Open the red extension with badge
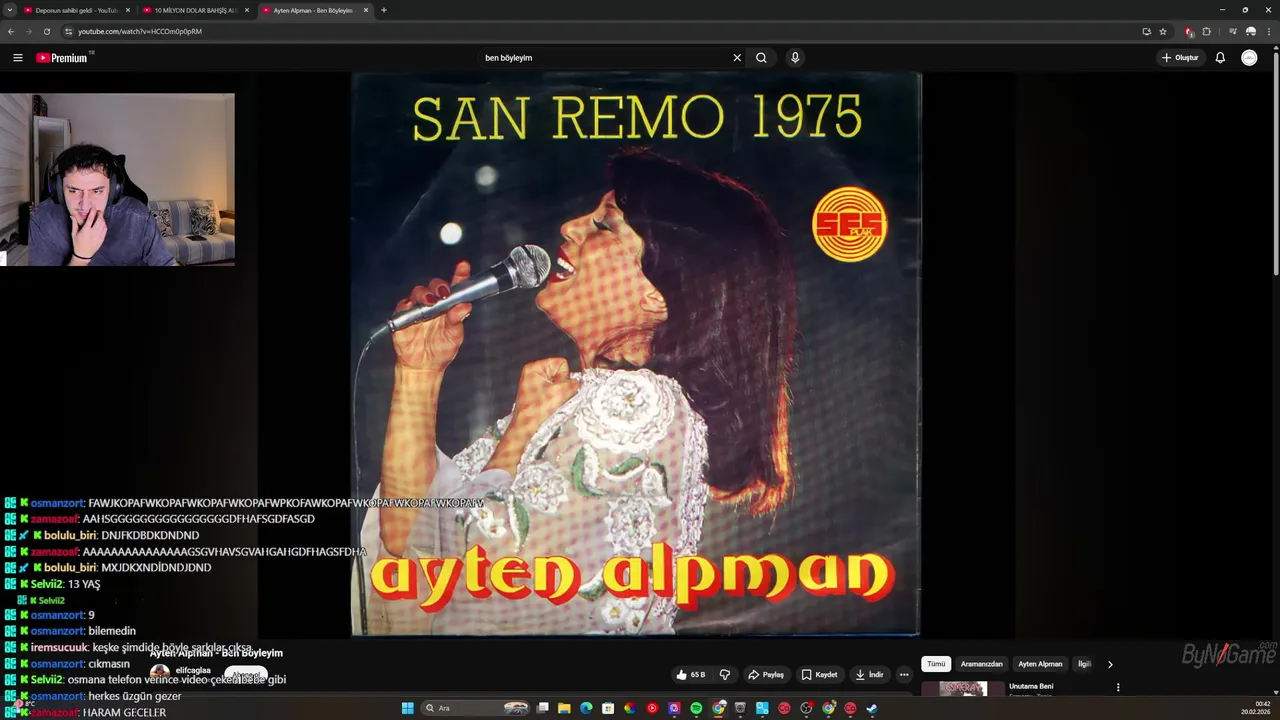Screen dimensions: 1280x720 (x=1189, y=31)
